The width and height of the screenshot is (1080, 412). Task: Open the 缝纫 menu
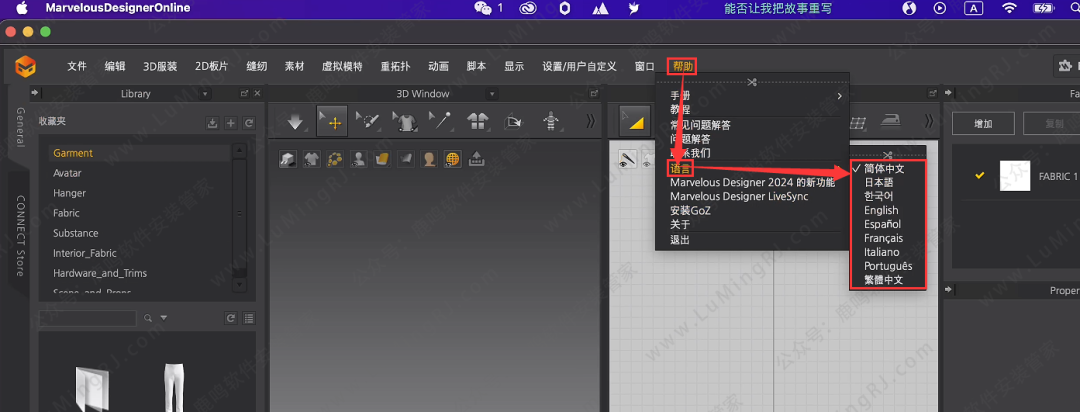257,66
